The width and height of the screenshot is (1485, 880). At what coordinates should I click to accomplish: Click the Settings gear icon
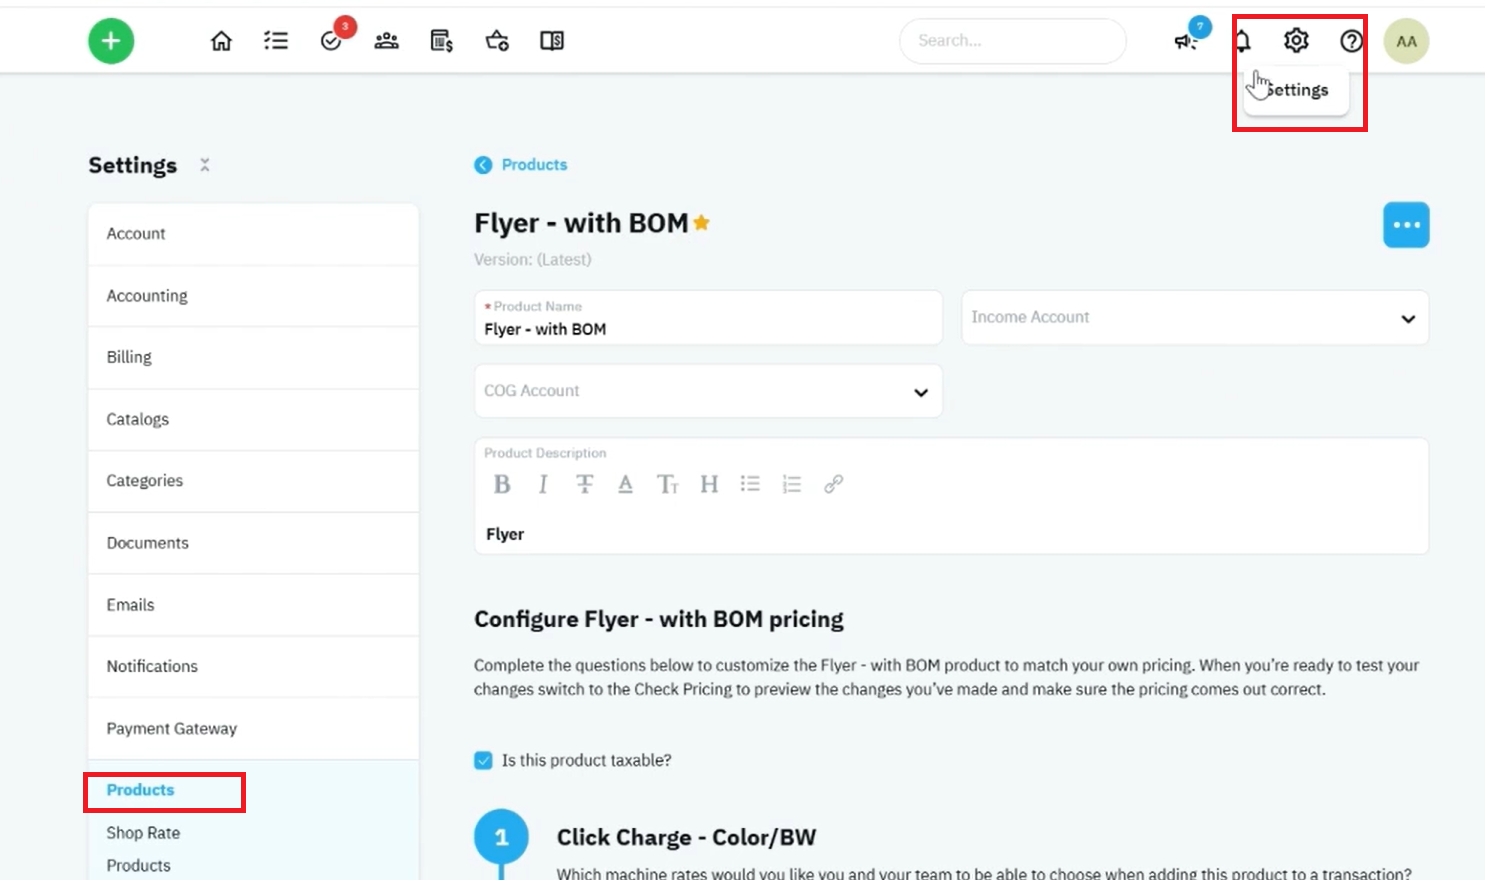[x=1296, y=40]
